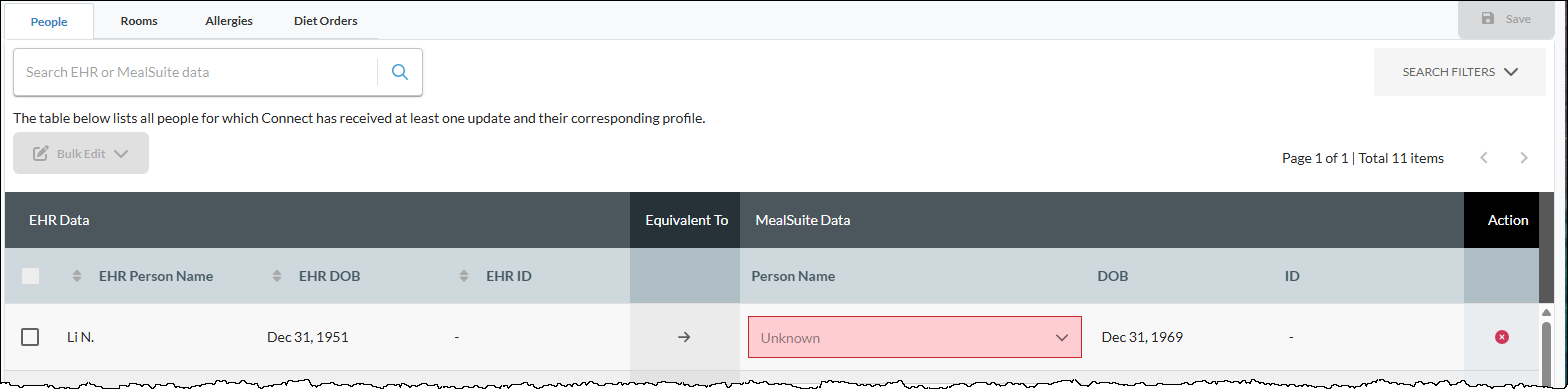The width and height of the screenshot is (1568, 389).
Task: Open the Rooms tab
Action: pos(139,20)
